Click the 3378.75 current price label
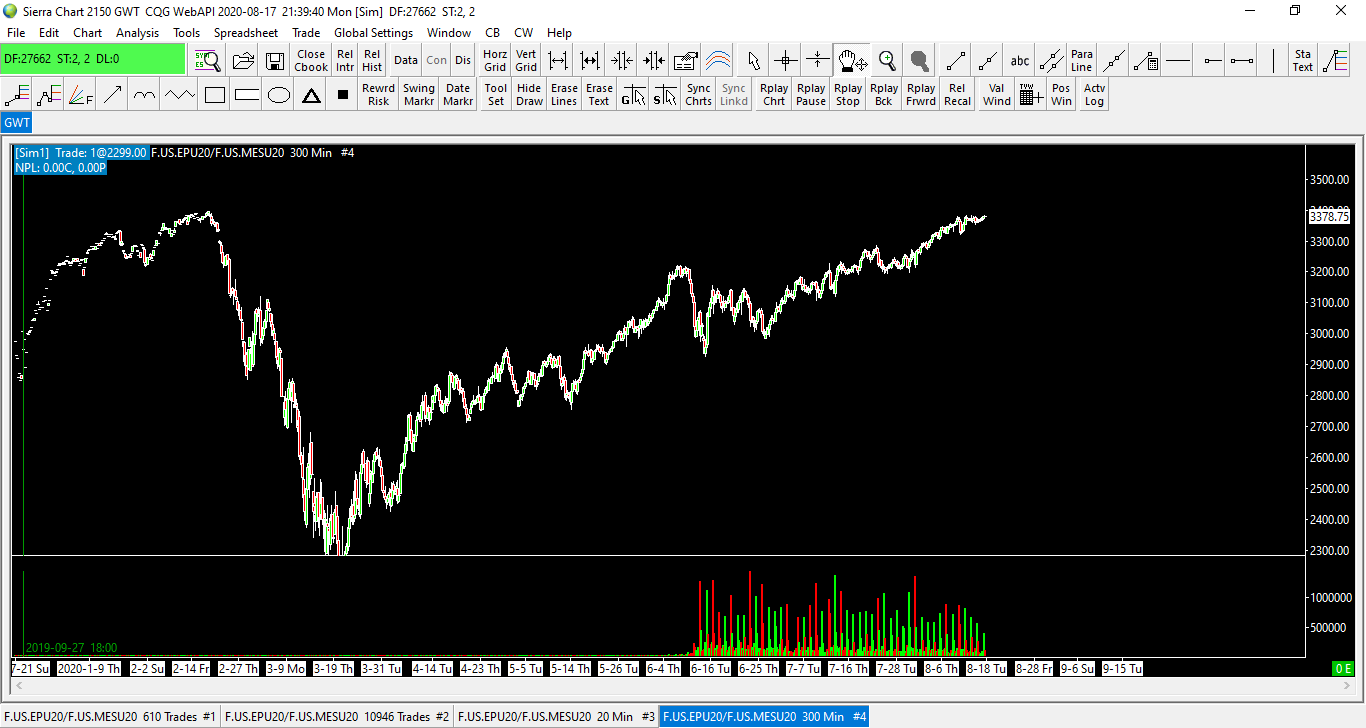This screenshot has height=728, width=1366. coord(1329,216)
